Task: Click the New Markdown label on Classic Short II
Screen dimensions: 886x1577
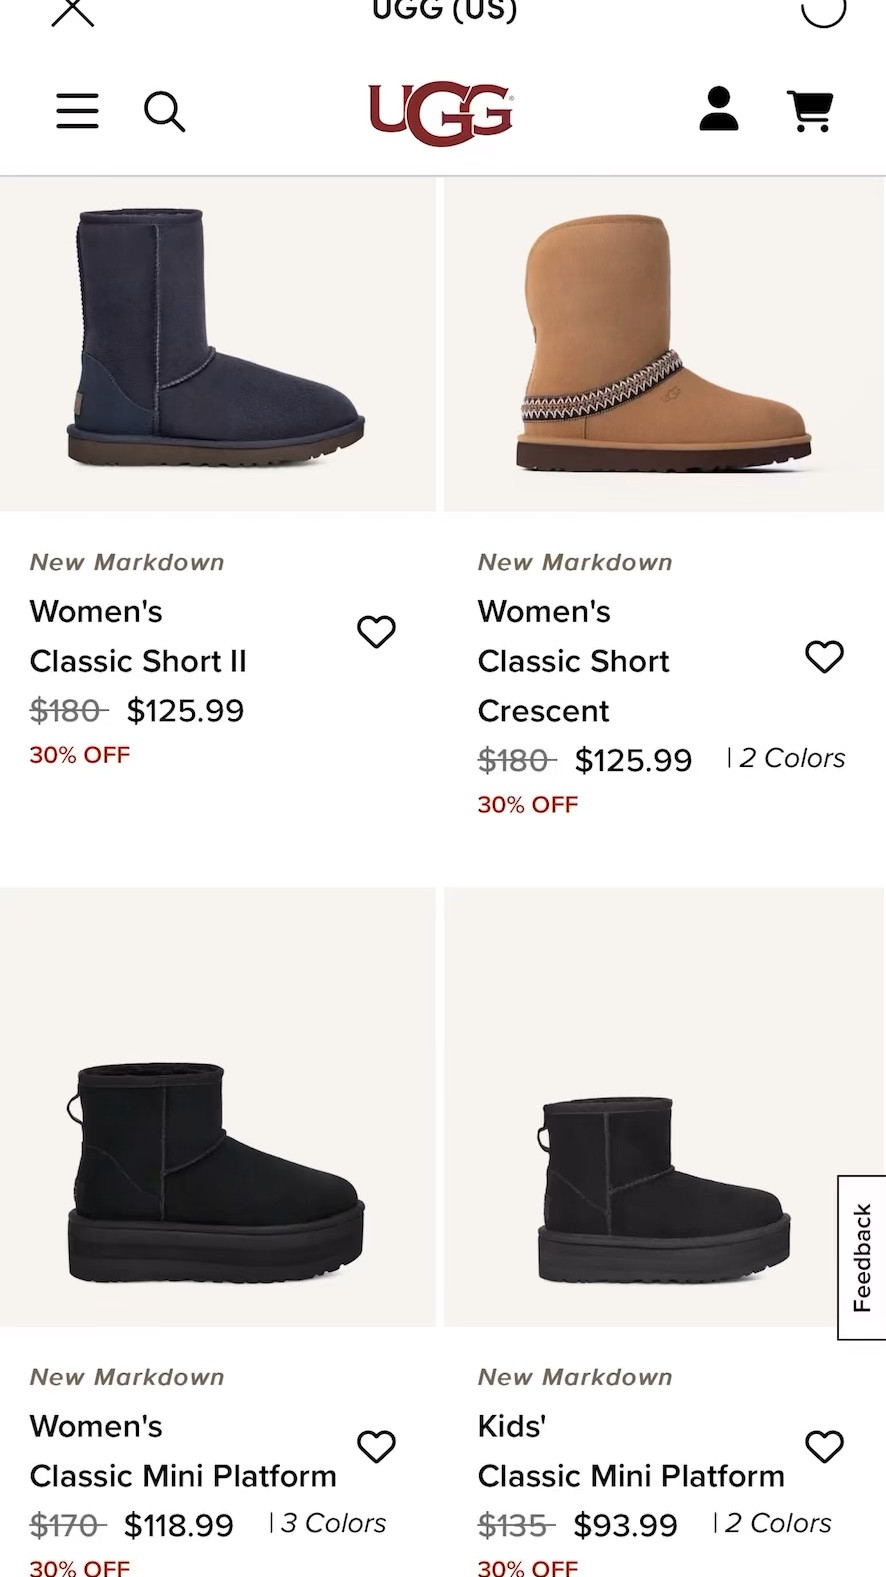Action: tap(127, 561)
